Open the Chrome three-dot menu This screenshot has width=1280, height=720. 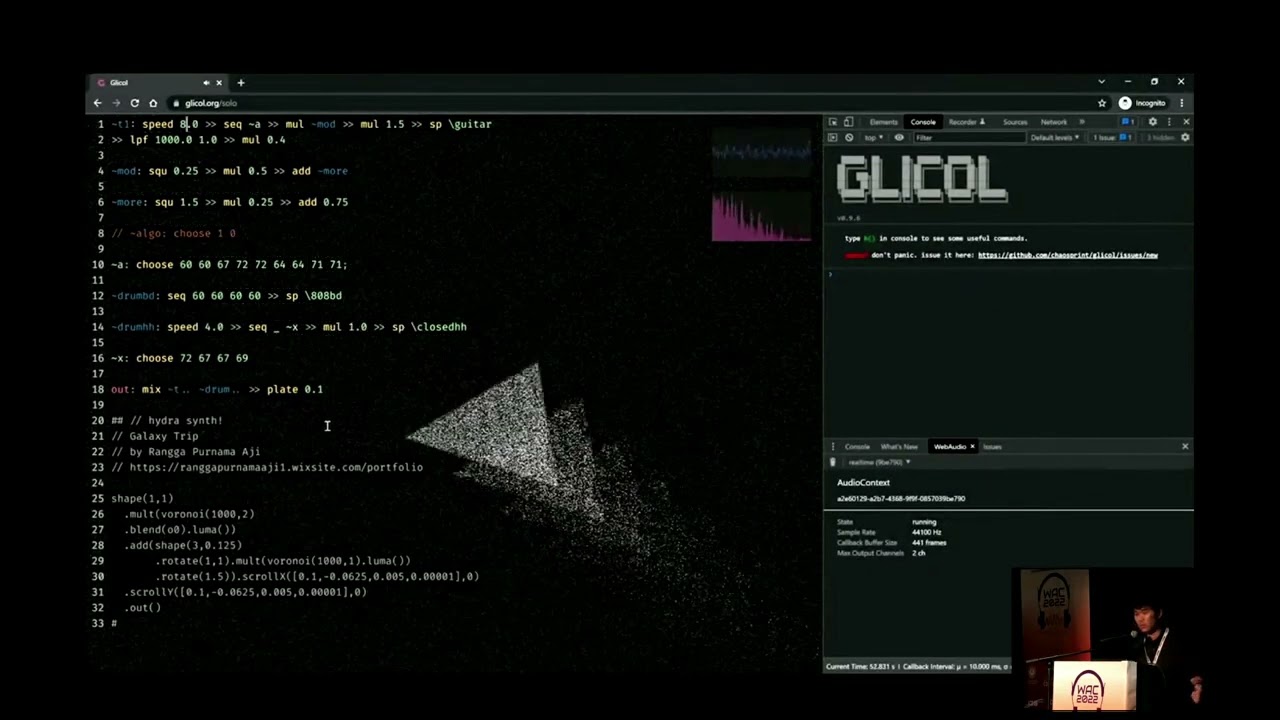[1181, 103]
